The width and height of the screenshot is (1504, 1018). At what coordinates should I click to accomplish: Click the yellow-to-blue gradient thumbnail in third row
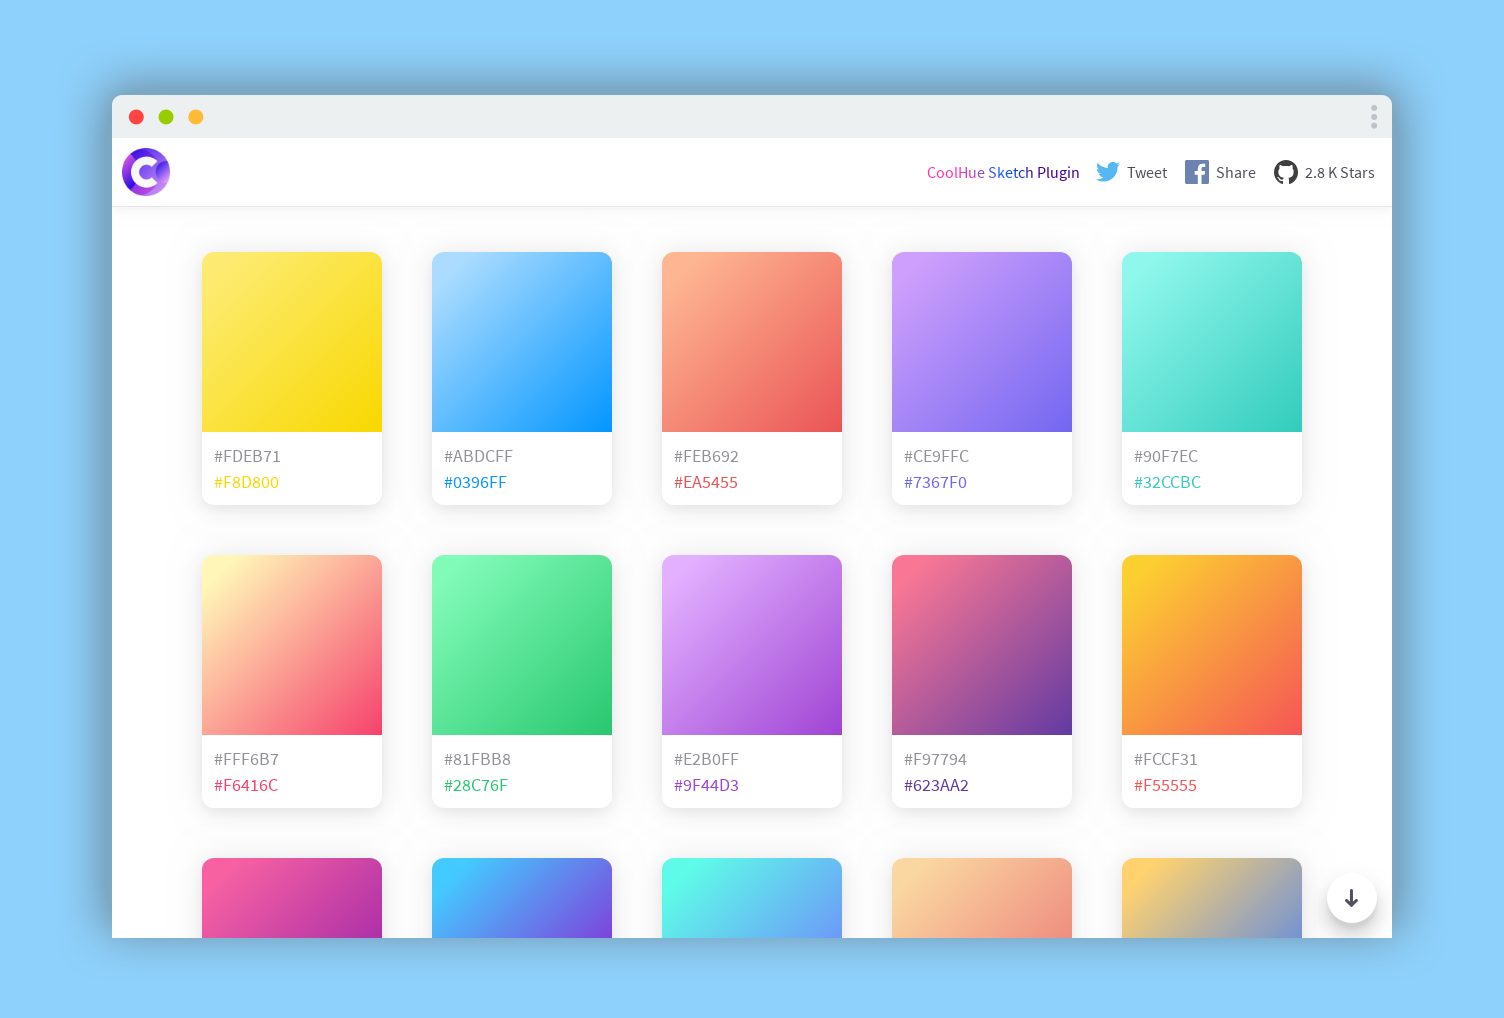(1212, 898)
